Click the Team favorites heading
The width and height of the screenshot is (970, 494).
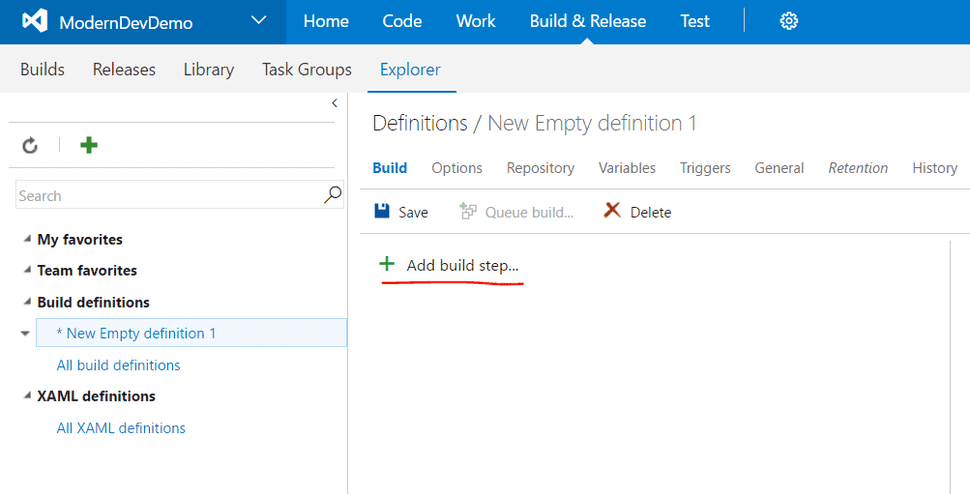87,270
